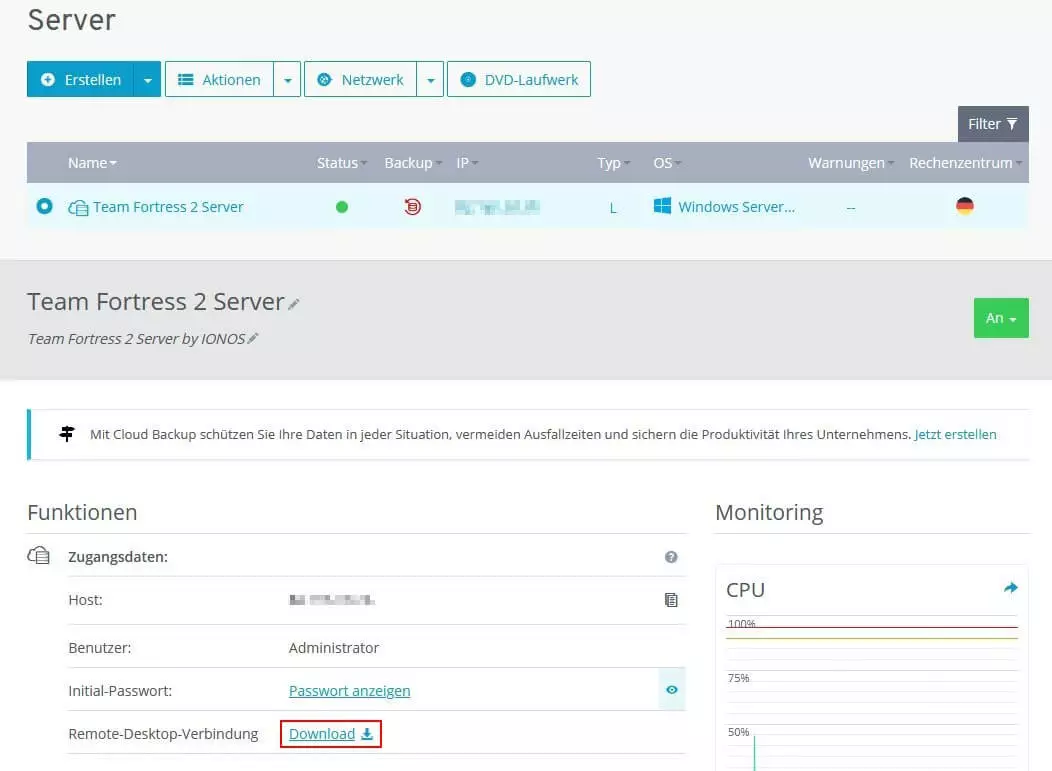Sort by the Status column header

tap(341, 163)
